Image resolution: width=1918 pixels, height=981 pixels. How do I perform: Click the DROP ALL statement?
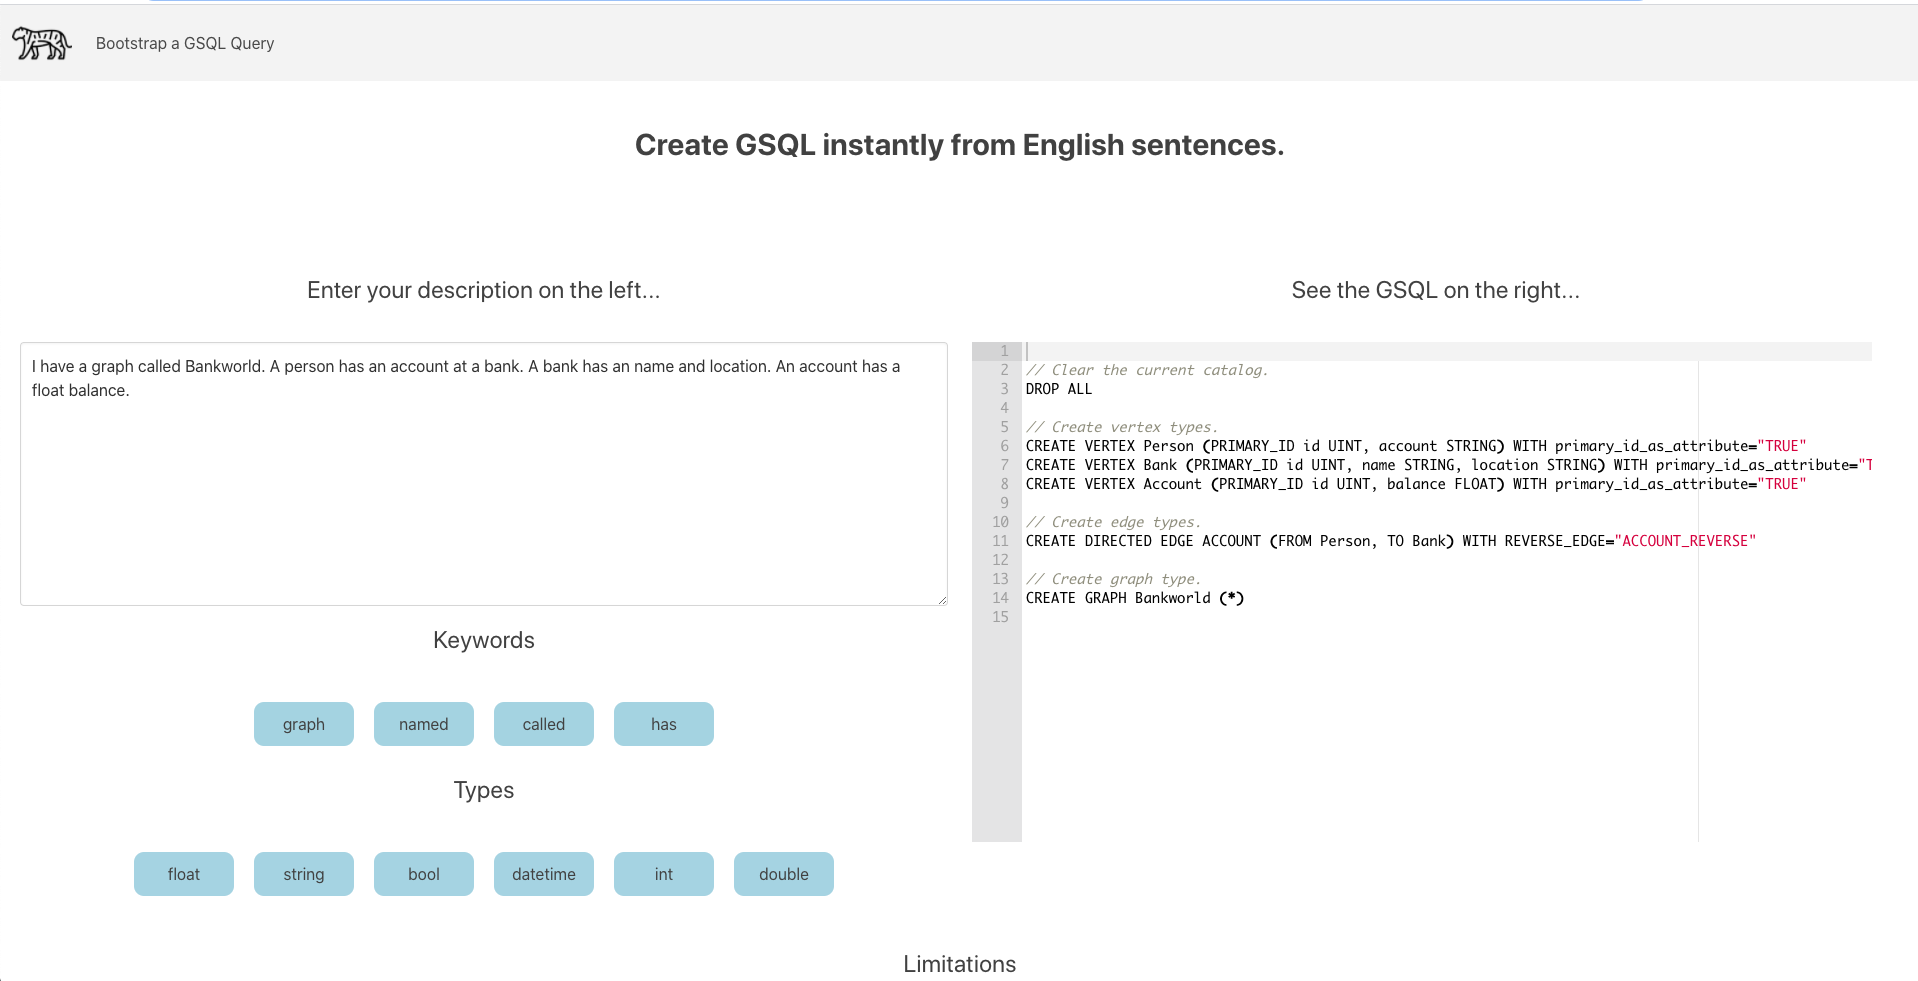(1059, 389)
